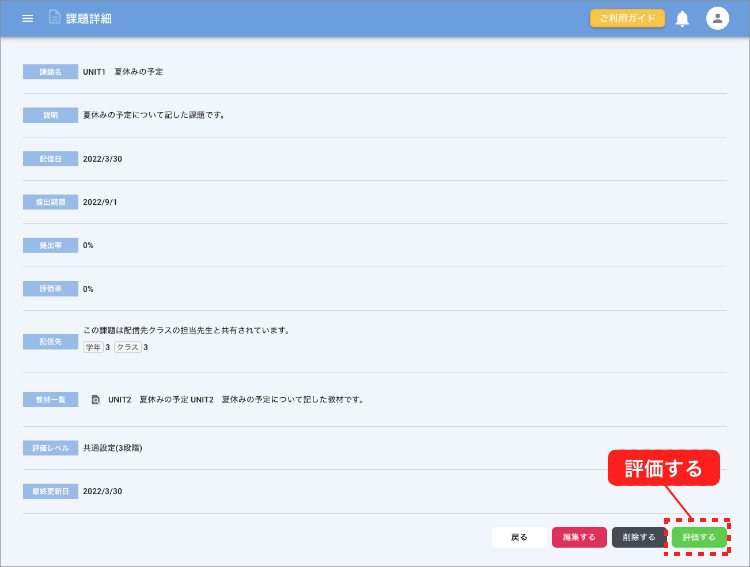Click the 課題詳細 page title

click(x=89, y=19)
